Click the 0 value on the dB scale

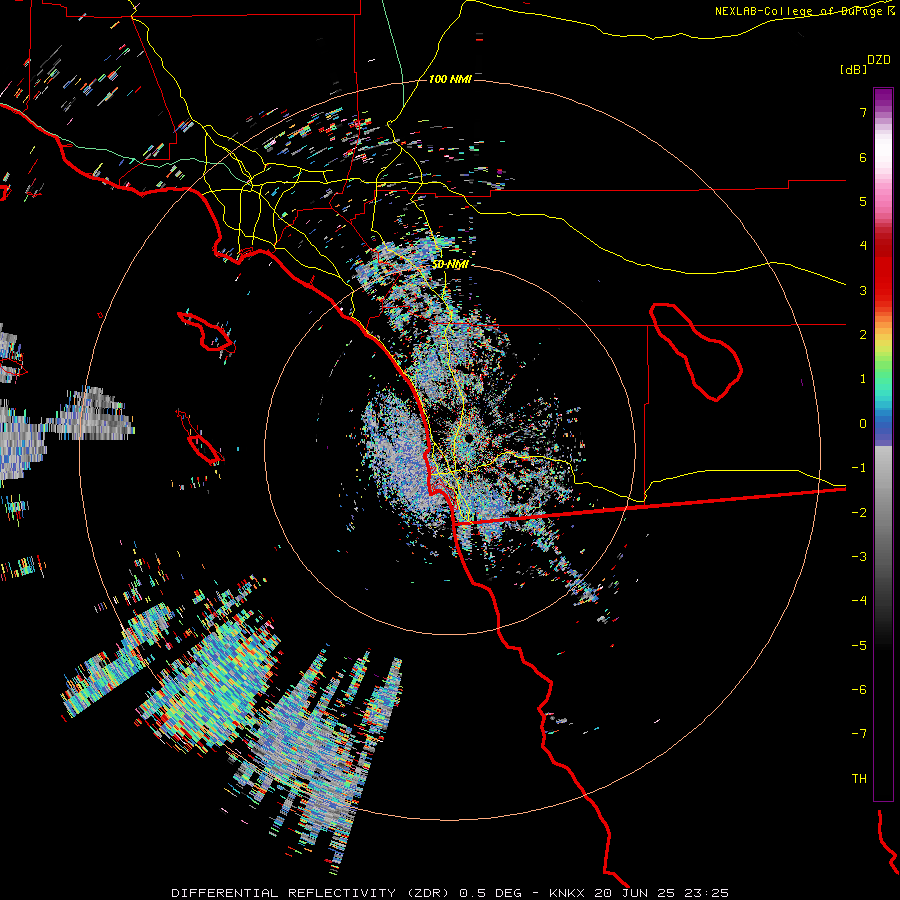(863, 424)
